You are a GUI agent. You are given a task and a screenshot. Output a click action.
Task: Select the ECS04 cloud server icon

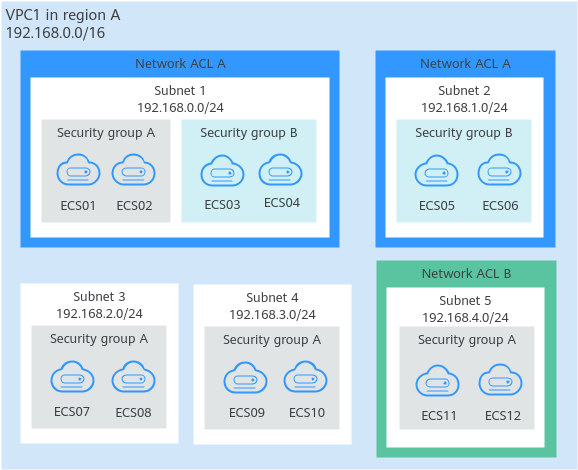281,170
